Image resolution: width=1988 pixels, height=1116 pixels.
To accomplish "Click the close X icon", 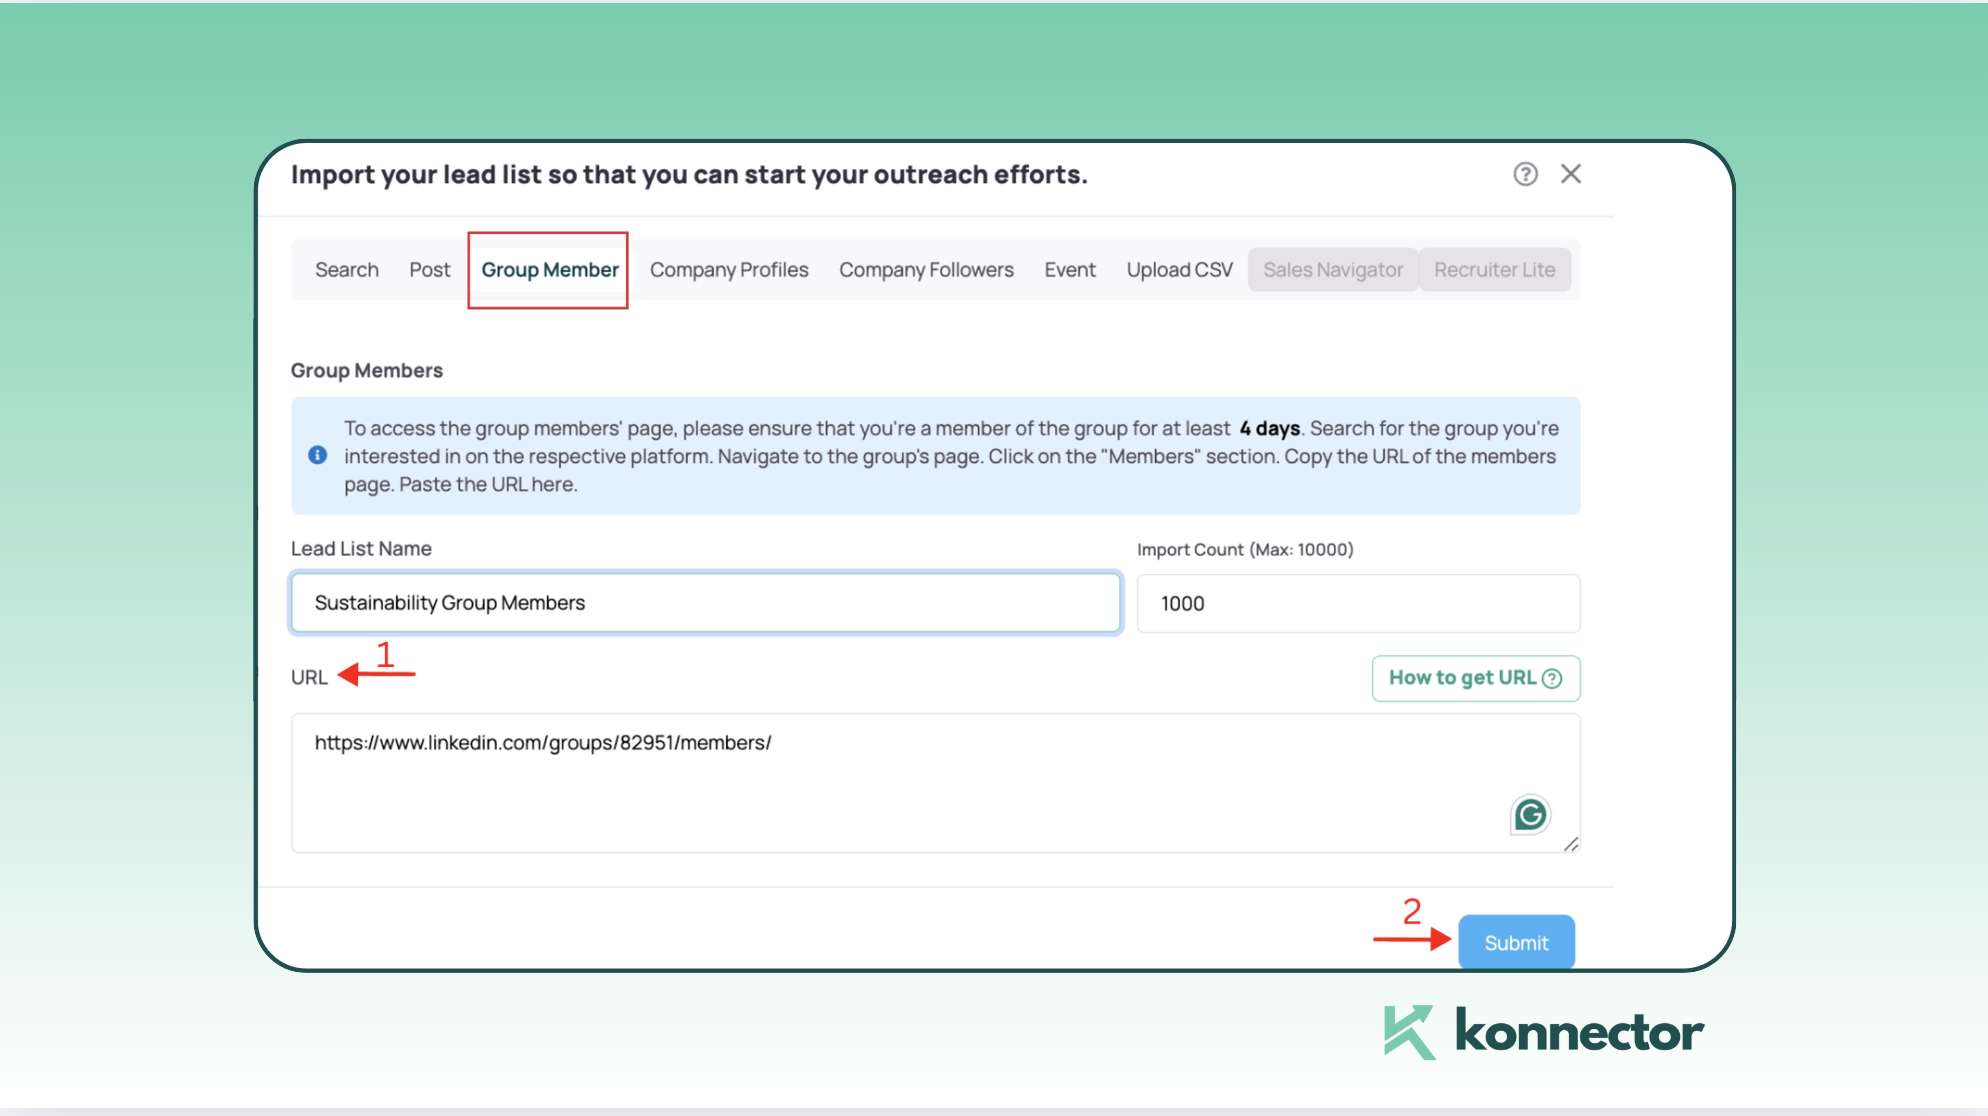I will pos(1570,172).
